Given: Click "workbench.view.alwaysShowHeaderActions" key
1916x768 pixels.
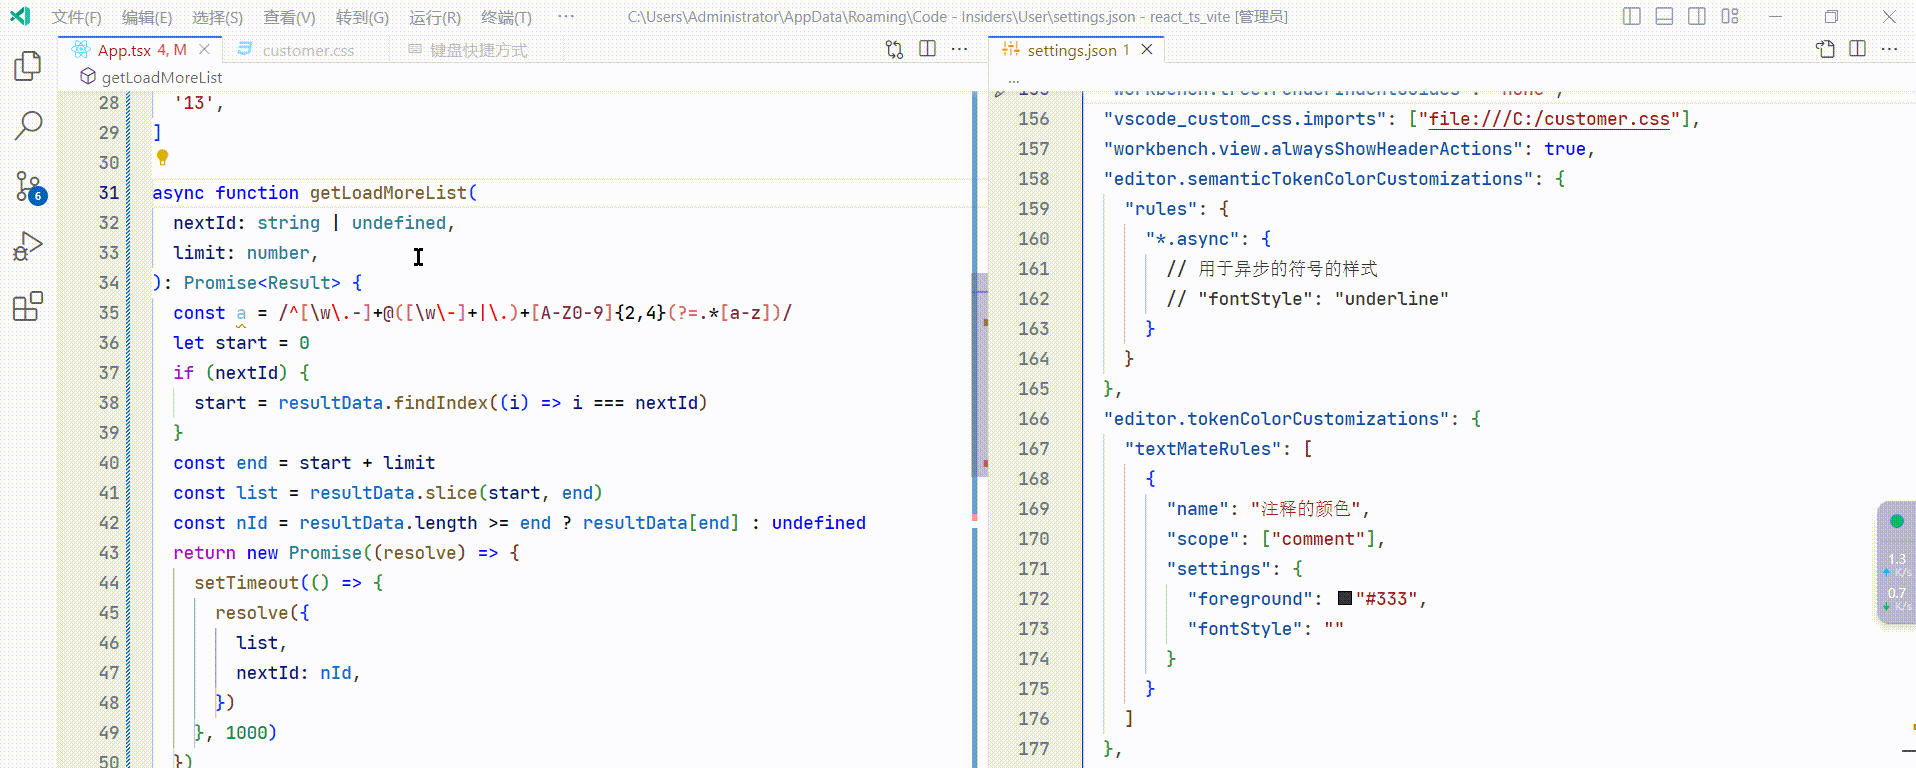Looking at the screenshot, I should click(x=1313, y=149).
